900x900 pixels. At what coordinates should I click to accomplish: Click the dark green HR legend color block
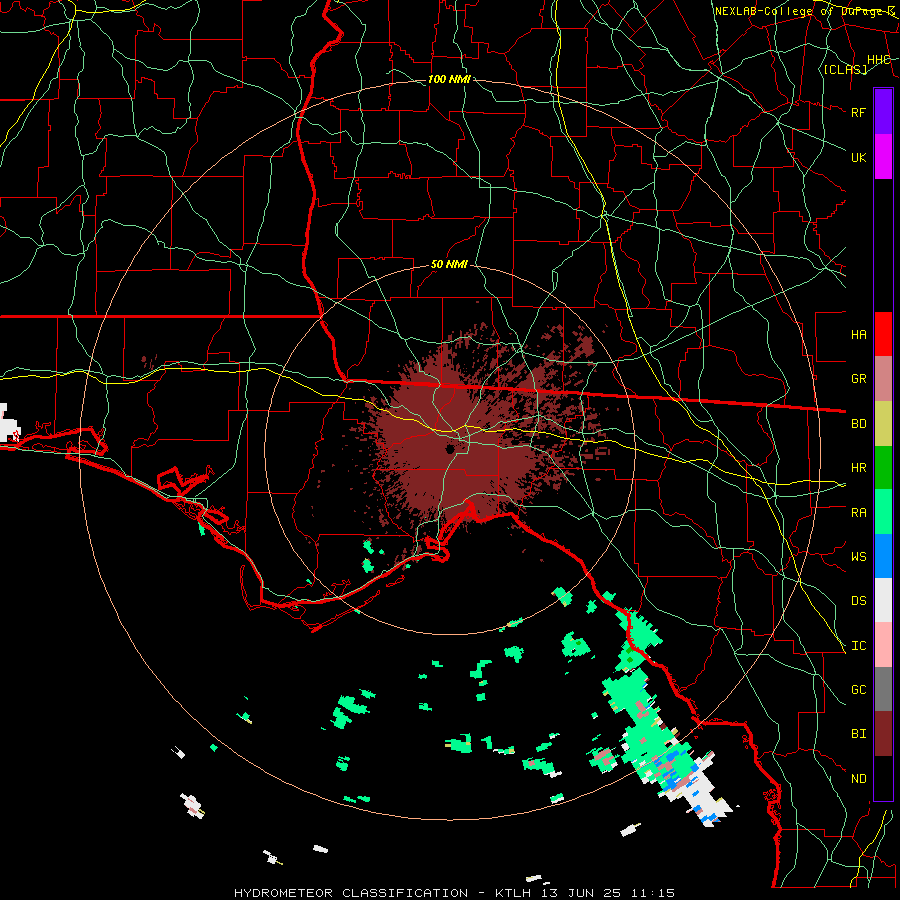[x=883, y=468]
